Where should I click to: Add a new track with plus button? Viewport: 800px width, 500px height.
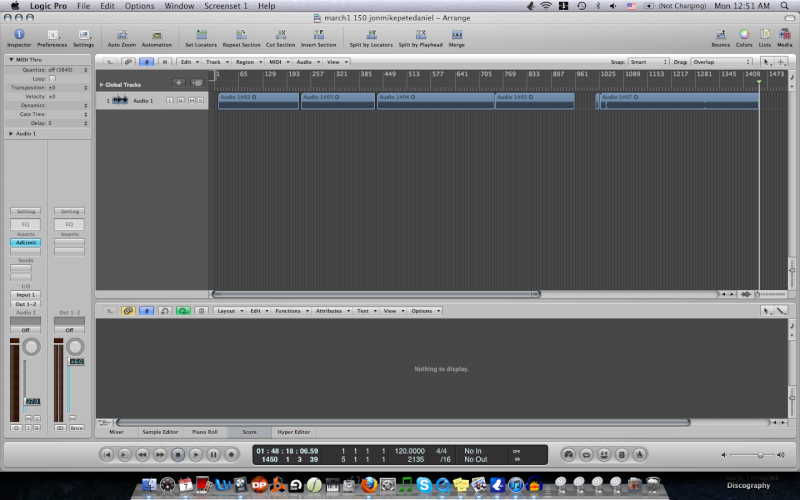[179, 83]
